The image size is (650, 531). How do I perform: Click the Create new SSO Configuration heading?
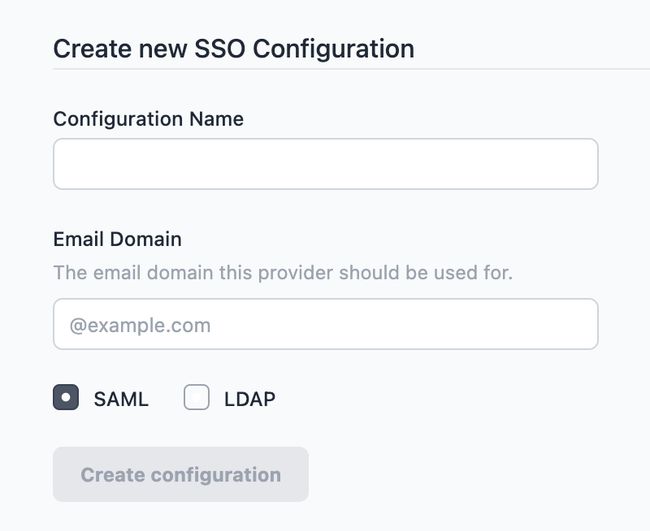click(x=233, y=49)
